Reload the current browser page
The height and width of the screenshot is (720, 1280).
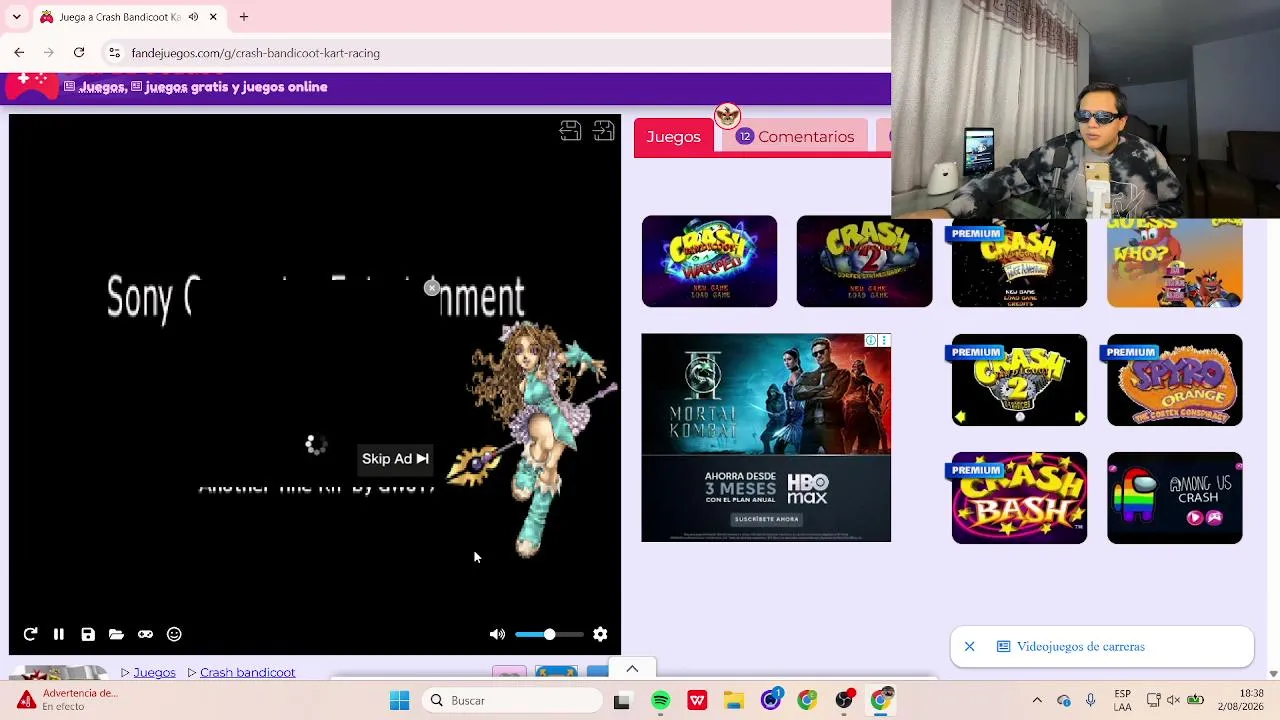(x=79, y=52)
